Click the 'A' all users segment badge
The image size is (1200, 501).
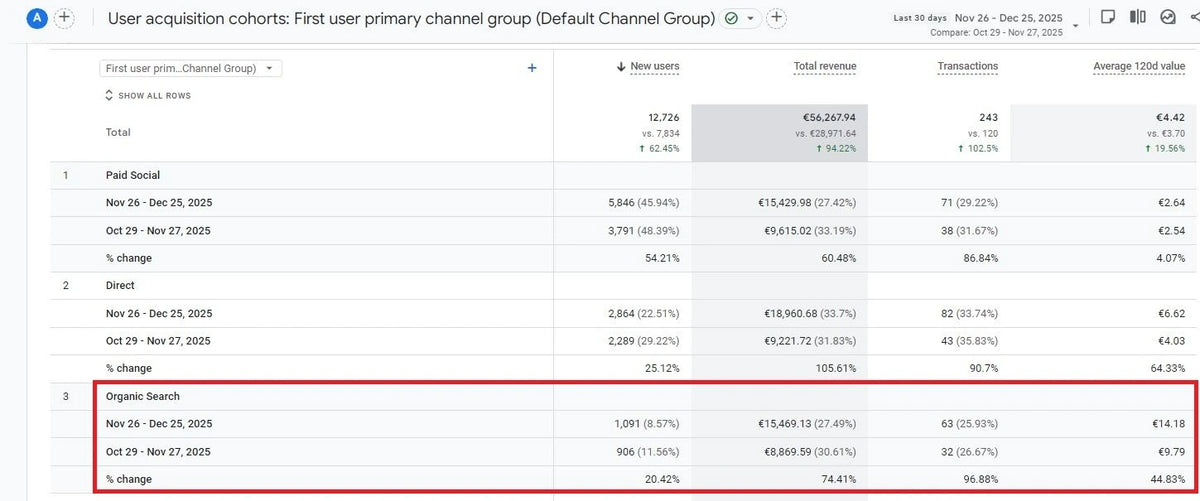(x=38, y=18)
